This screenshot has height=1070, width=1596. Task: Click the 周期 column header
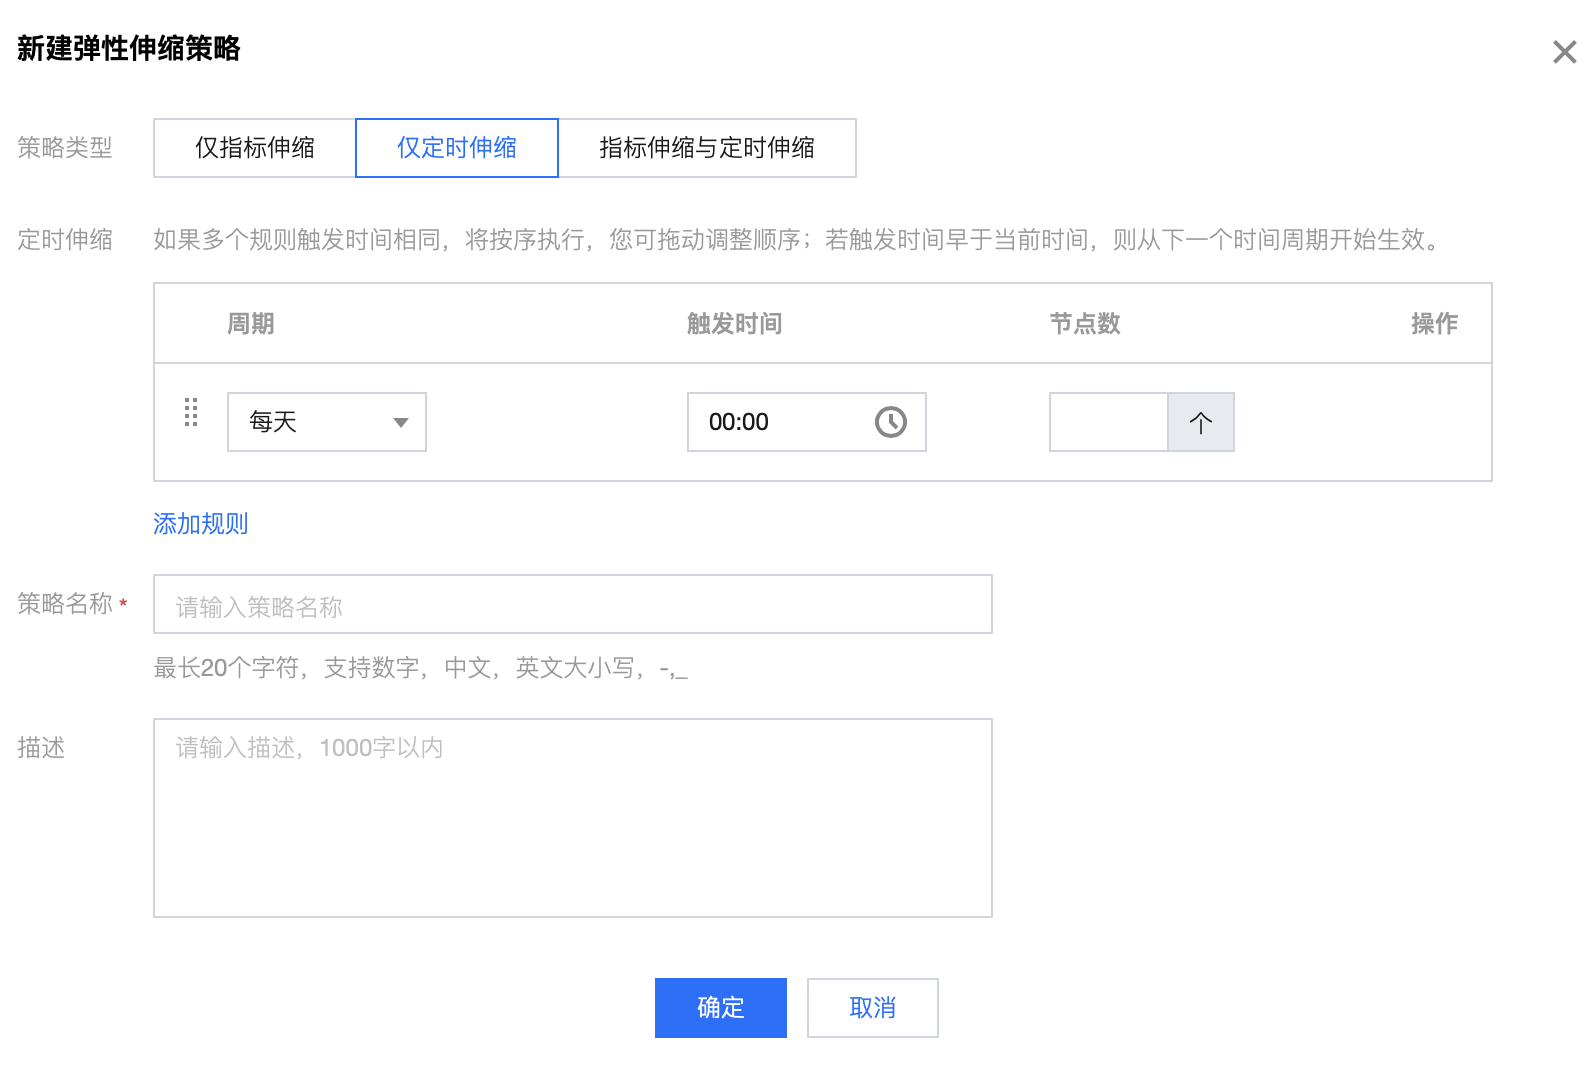[x=251, y=324]
